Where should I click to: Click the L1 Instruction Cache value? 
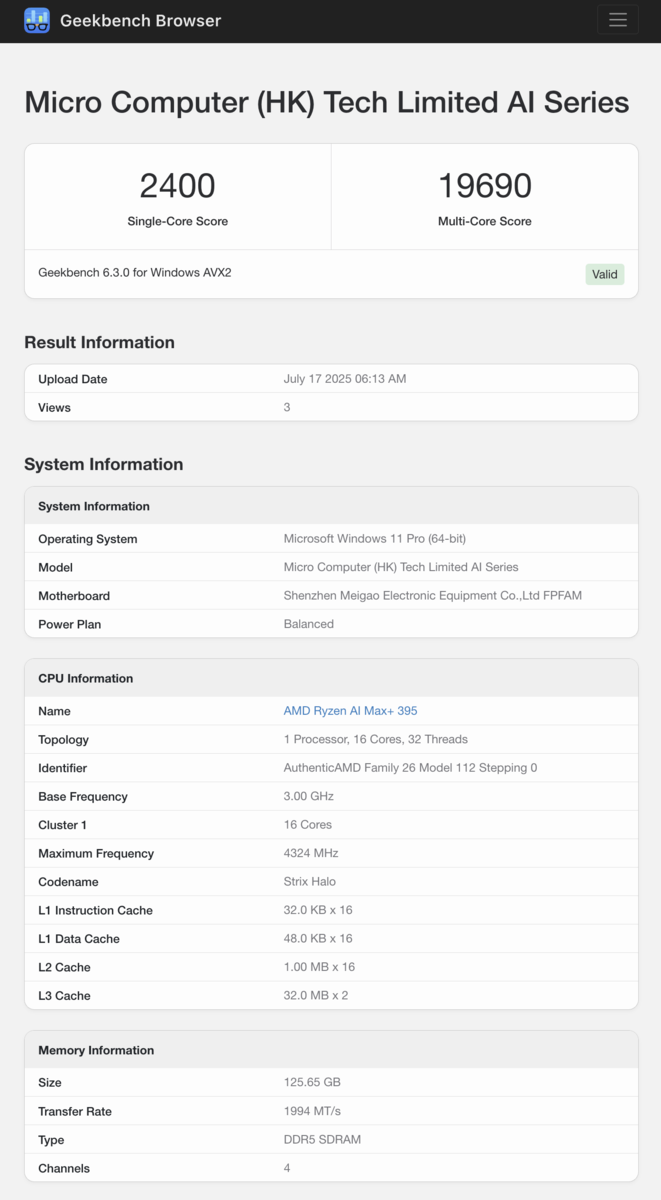coord(318,910)
